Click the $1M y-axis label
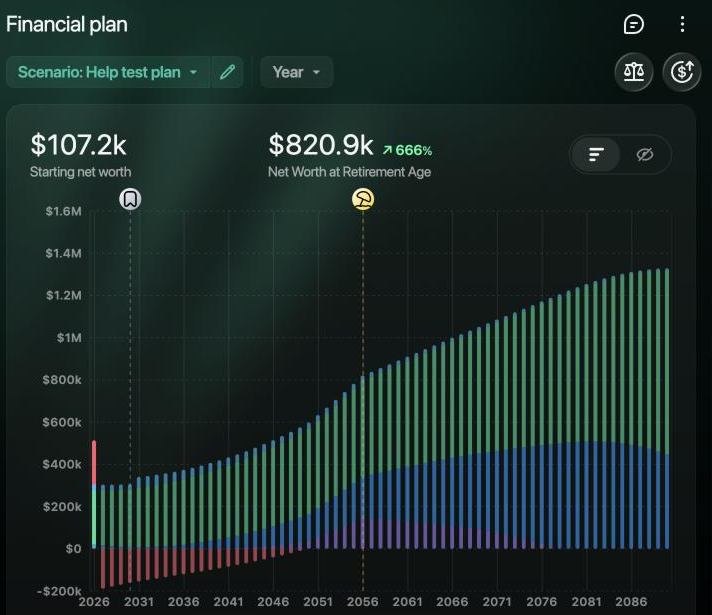The height and width of the screenshot is (615, 712). [69, 338]
